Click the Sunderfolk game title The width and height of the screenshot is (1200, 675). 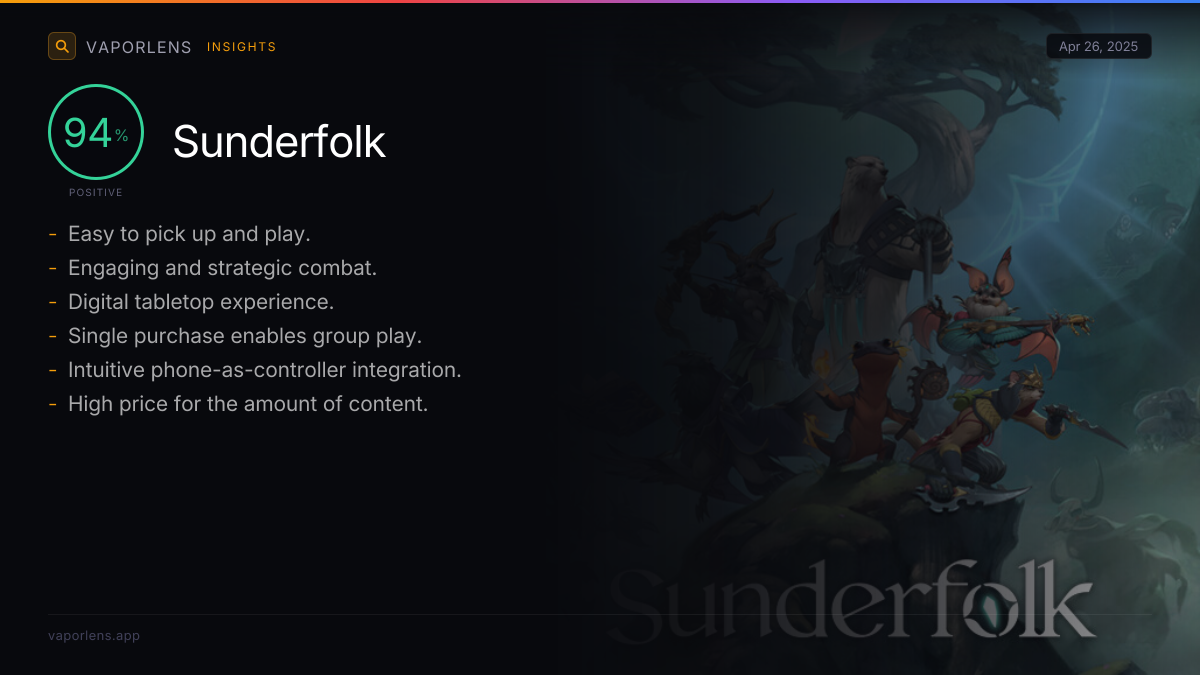tap(279, 141)
